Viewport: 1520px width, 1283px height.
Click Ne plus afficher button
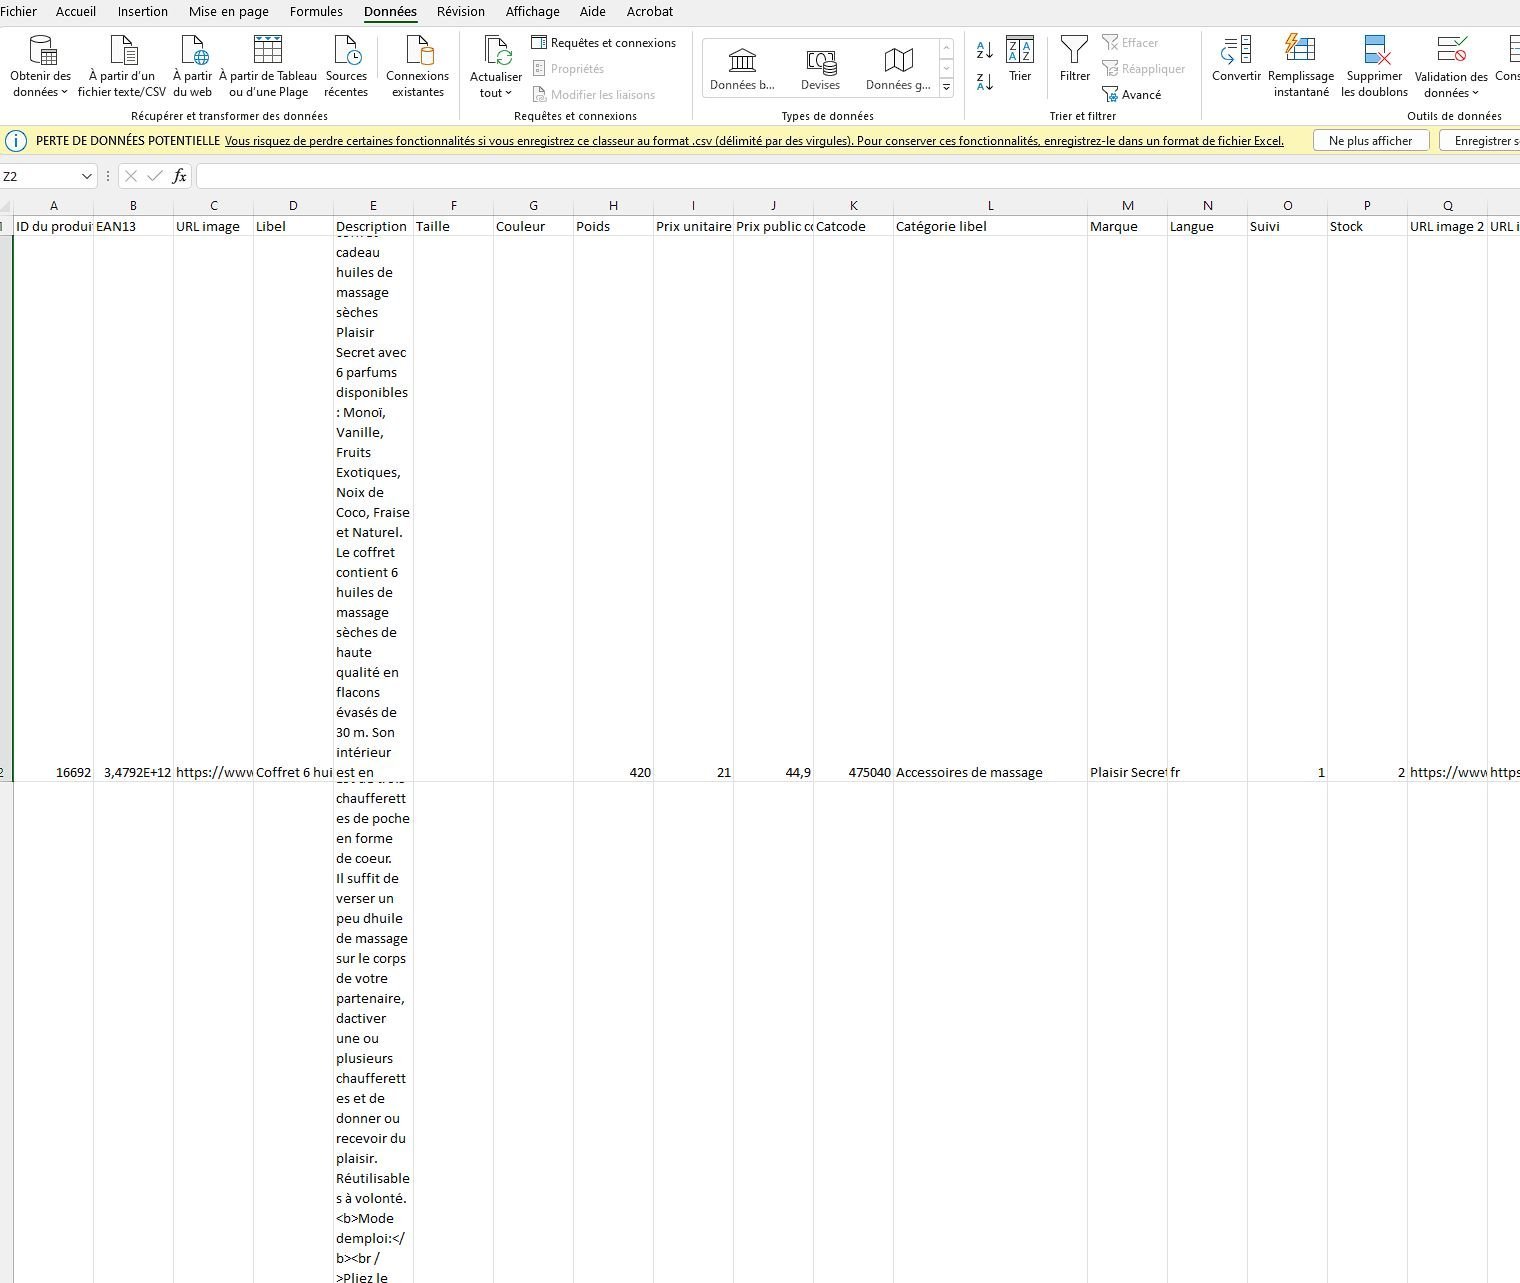[x=1370, y=141]
